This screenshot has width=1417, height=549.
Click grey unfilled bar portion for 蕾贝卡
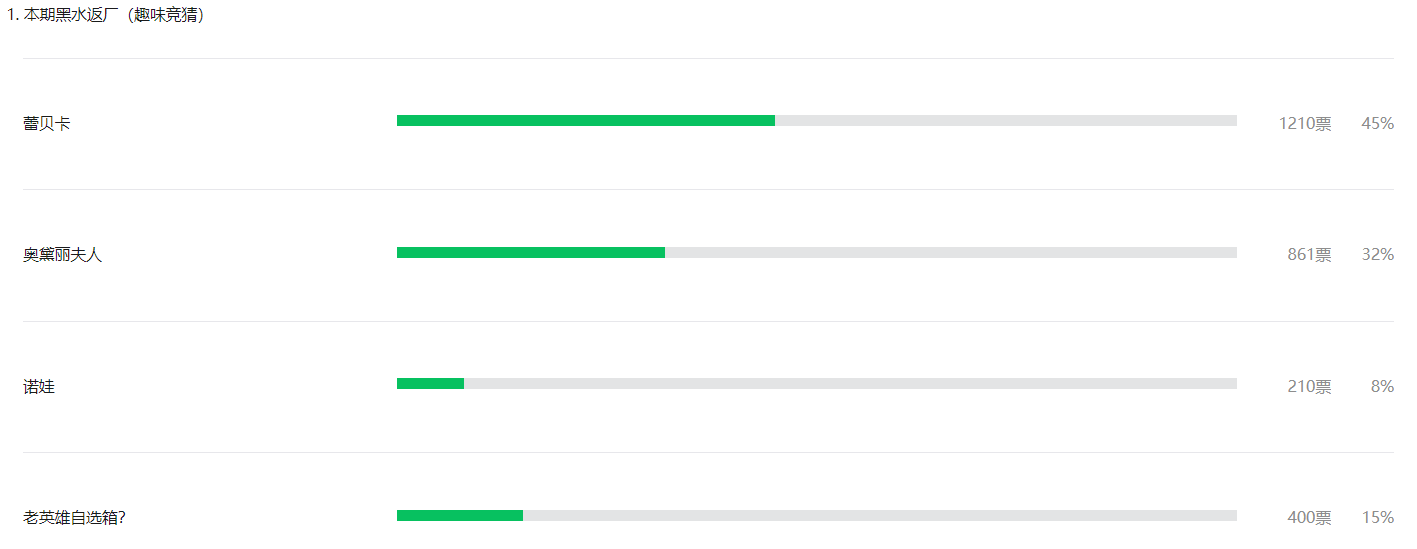click(x=1006, y=121)
